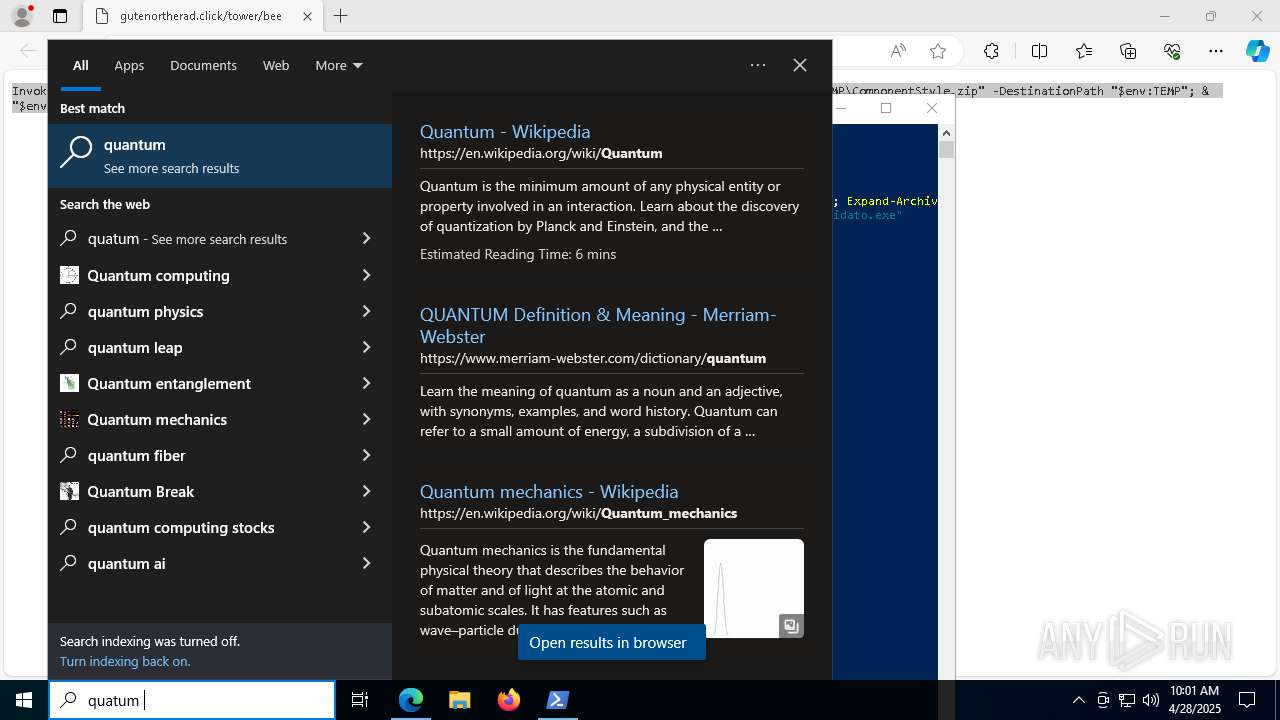Click the taskbar search input field
The width and height of the screenshot is (1280, 720).
point(192,700)
